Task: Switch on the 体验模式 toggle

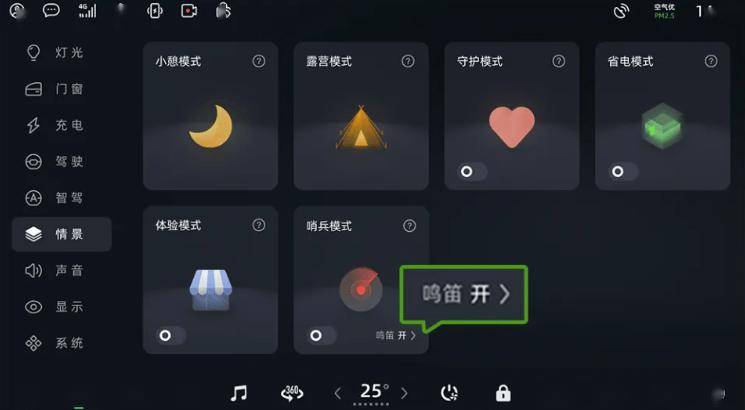Action: click(x=171, y=336)
